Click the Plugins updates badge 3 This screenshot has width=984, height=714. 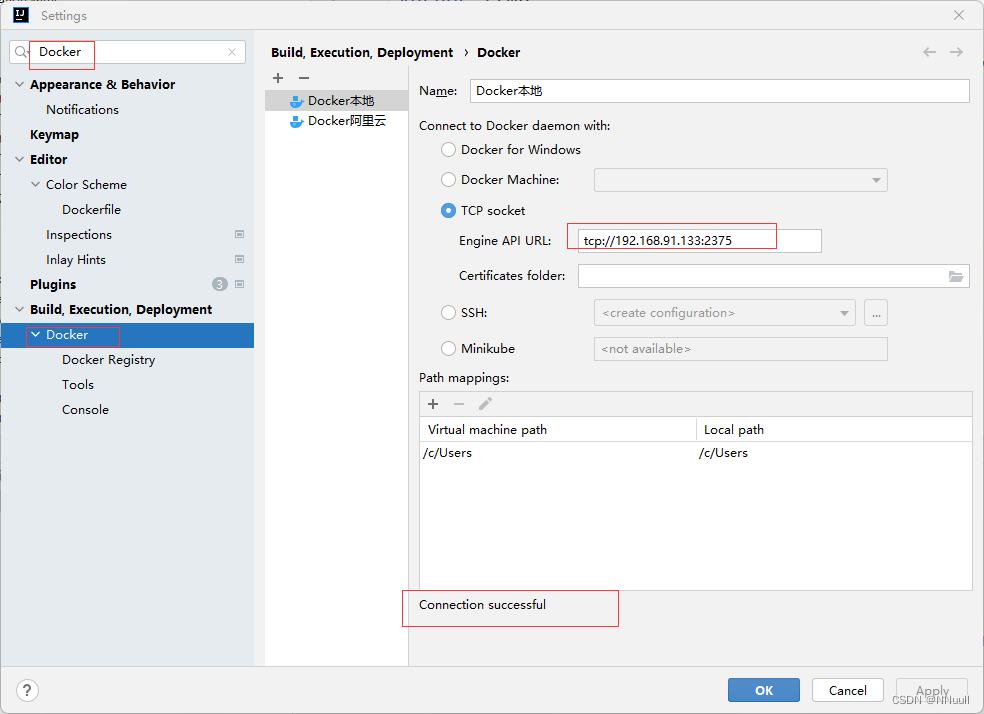coord(219,284)
